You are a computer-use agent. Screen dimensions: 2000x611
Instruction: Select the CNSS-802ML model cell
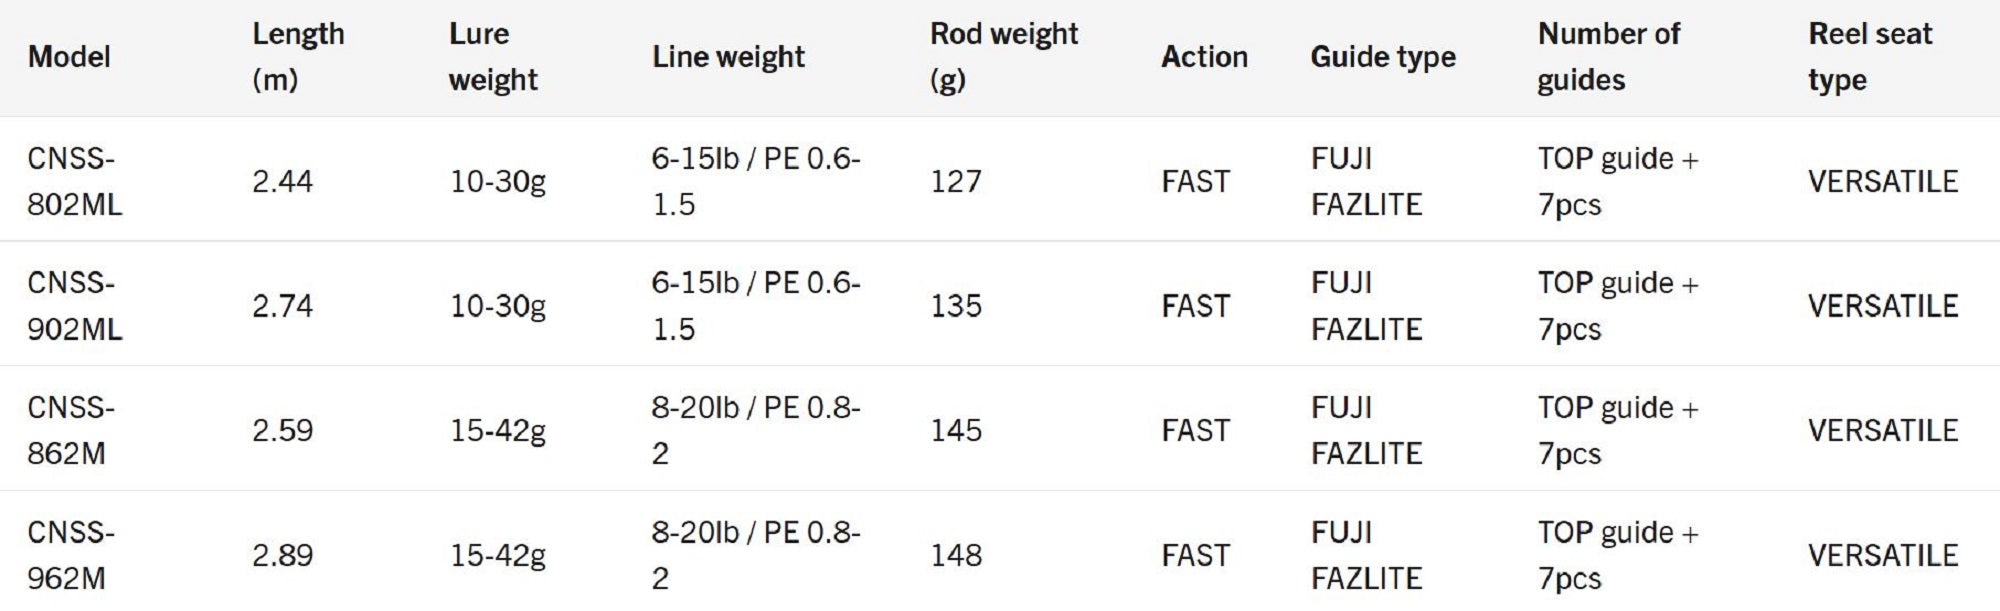coord(74,181)
